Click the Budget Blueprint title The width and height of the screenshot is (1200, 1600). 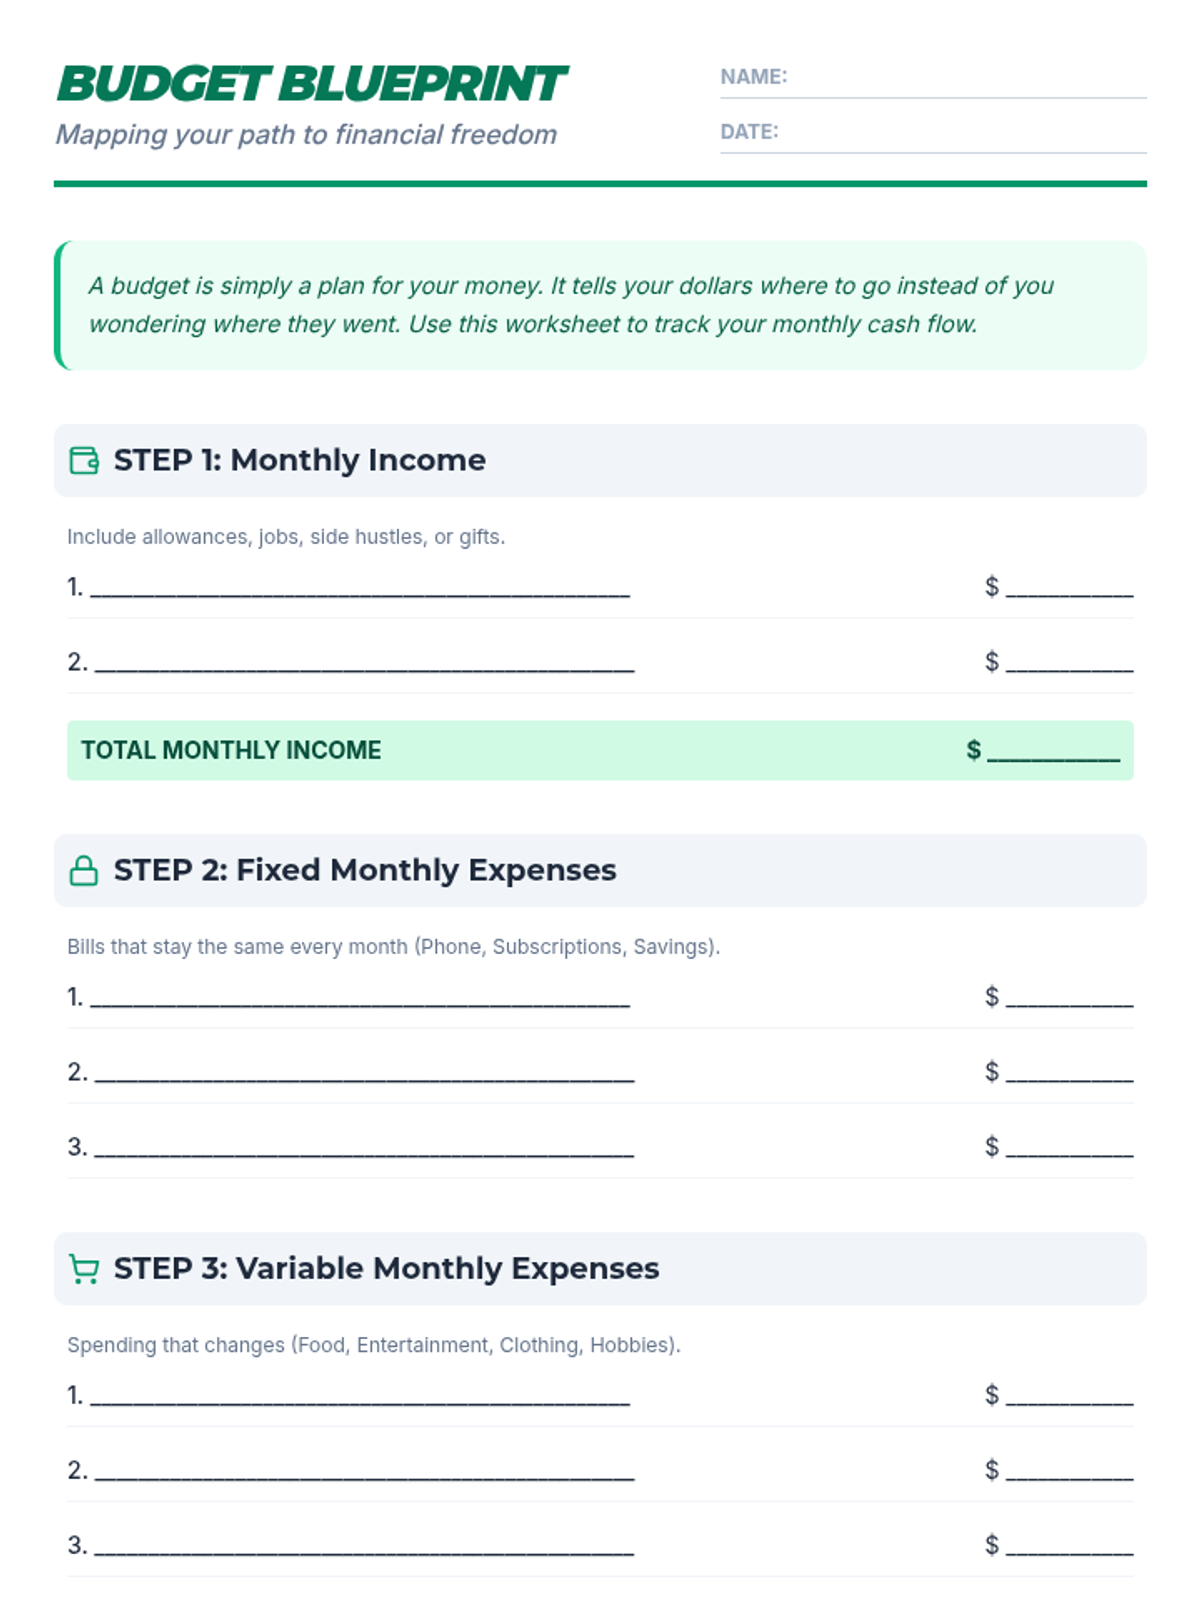point(312,84)
